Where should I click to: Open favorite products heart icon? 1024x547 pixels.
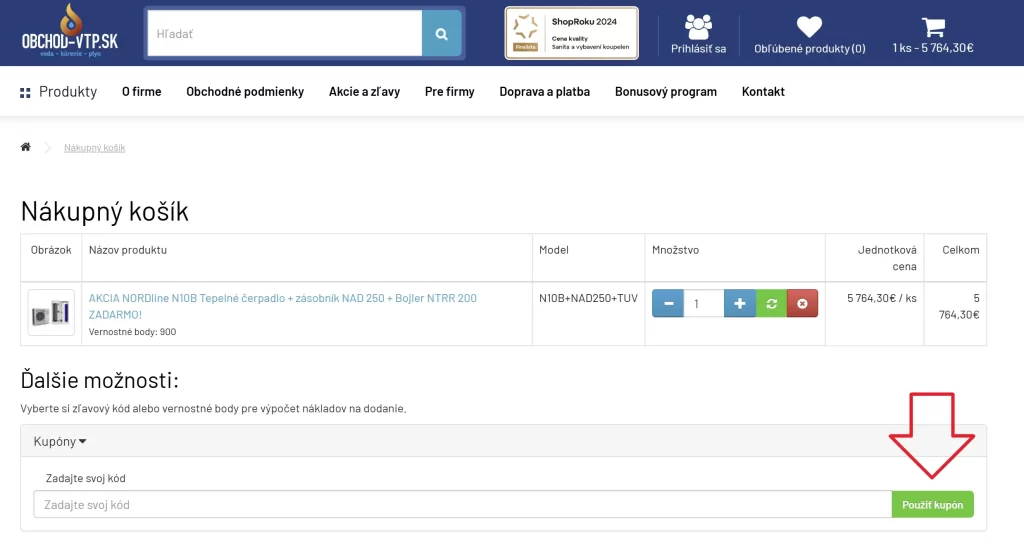click(x=809, y=28)
